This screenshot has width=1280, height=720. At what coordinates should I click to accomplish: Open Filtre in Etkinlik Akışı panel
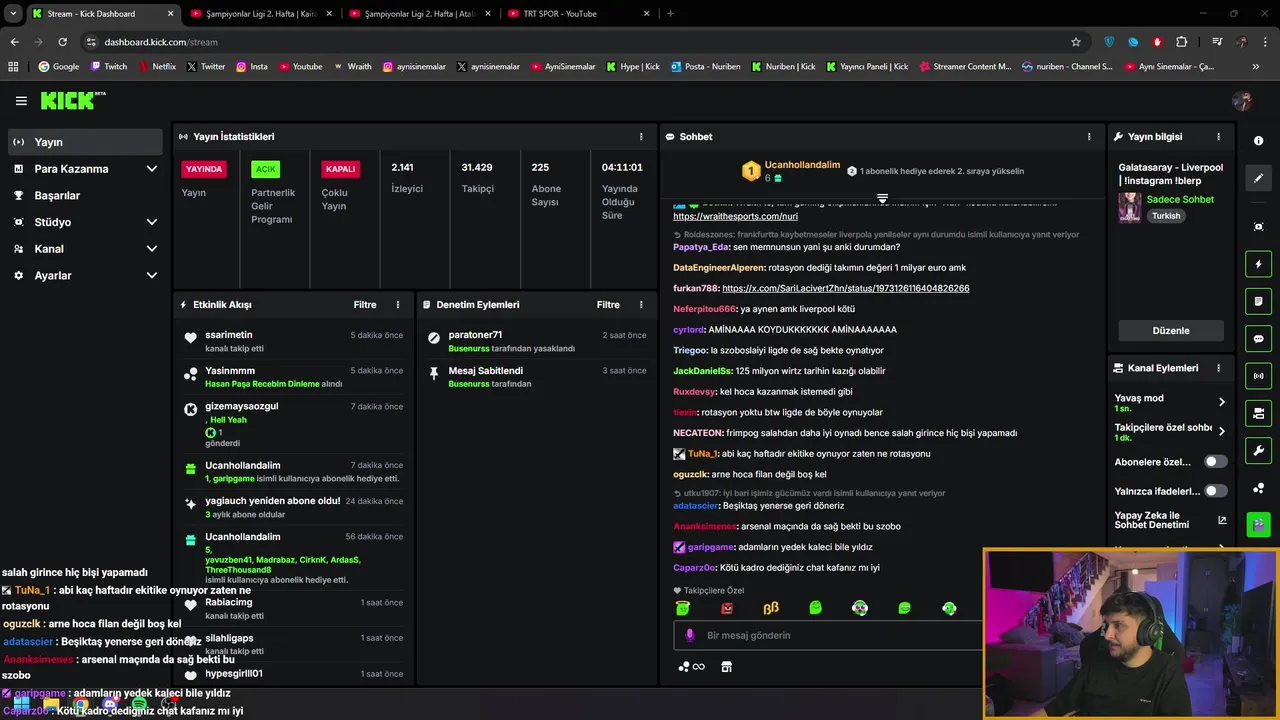coord(365,305)
